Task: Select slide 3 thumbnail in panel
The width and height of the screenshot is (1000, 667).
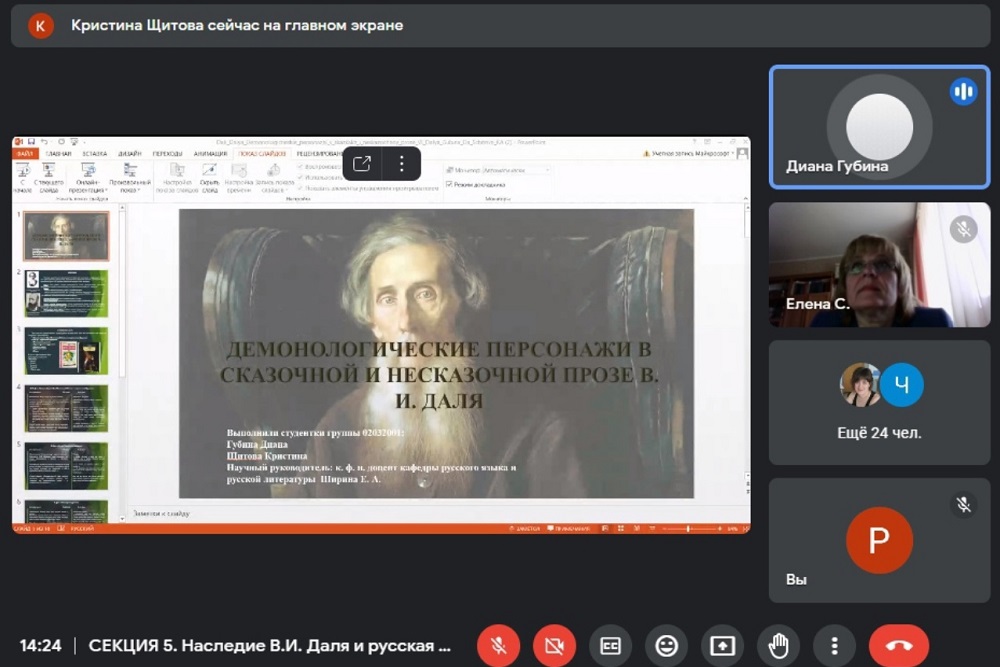Action: [66, 351]
